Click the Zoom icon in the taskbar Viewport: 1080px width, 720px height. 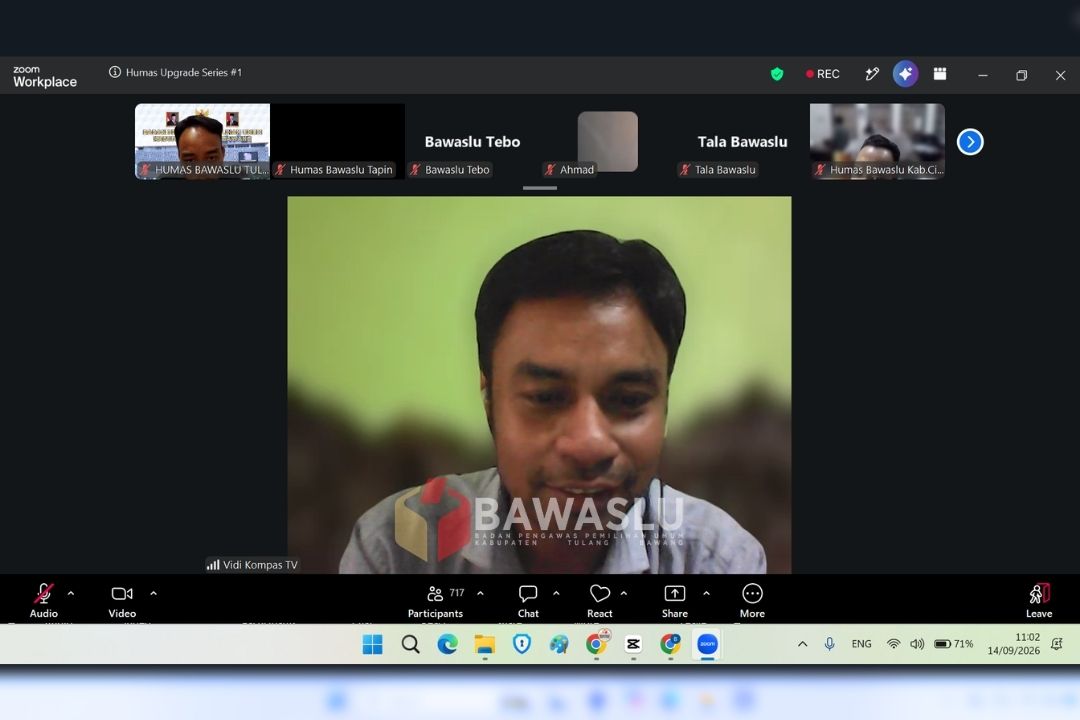[707, 644]
